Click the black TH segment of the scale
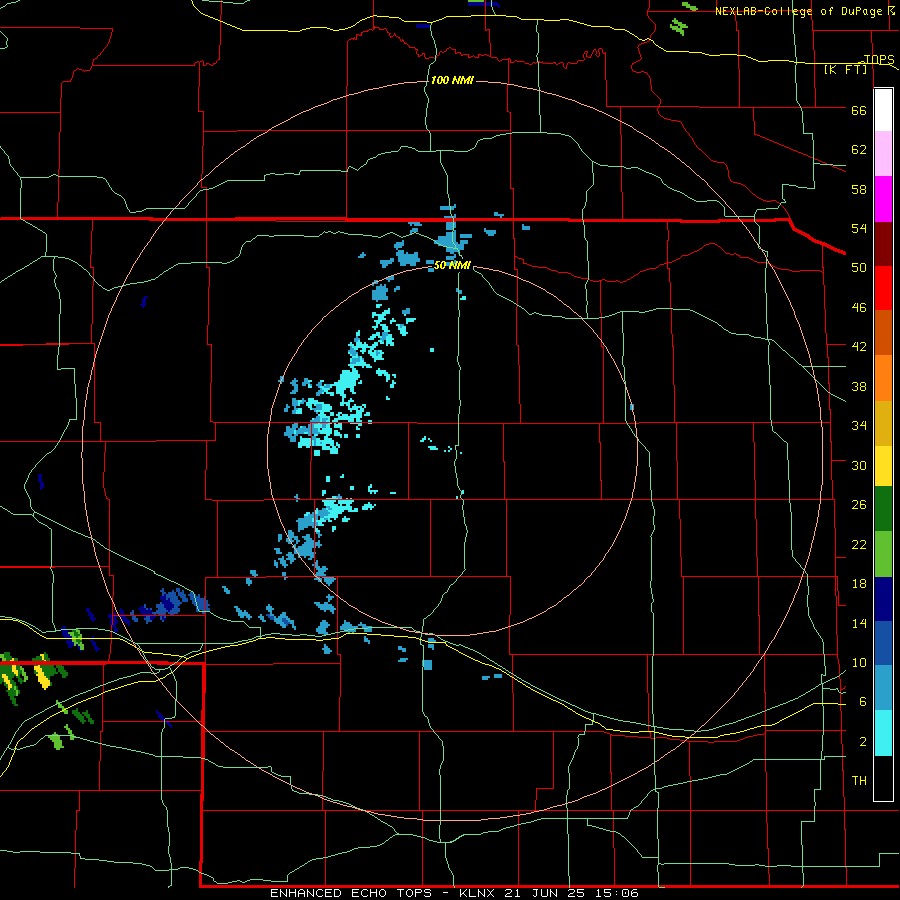 [883, 778]
